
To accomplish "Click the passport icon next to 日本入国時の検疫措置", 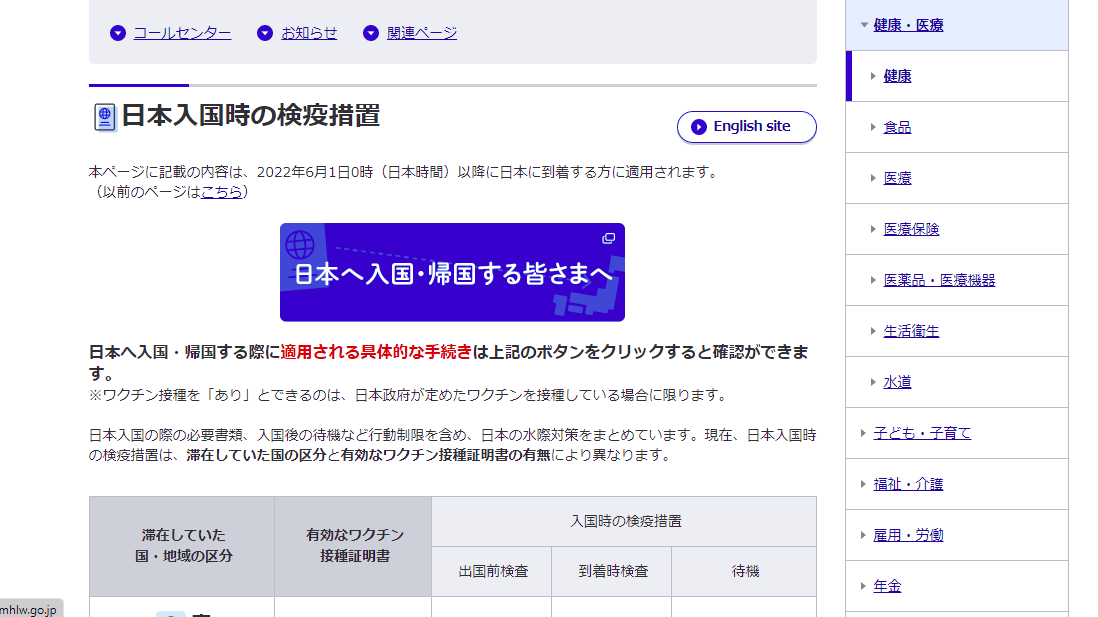I will click(x=104, y=117).
